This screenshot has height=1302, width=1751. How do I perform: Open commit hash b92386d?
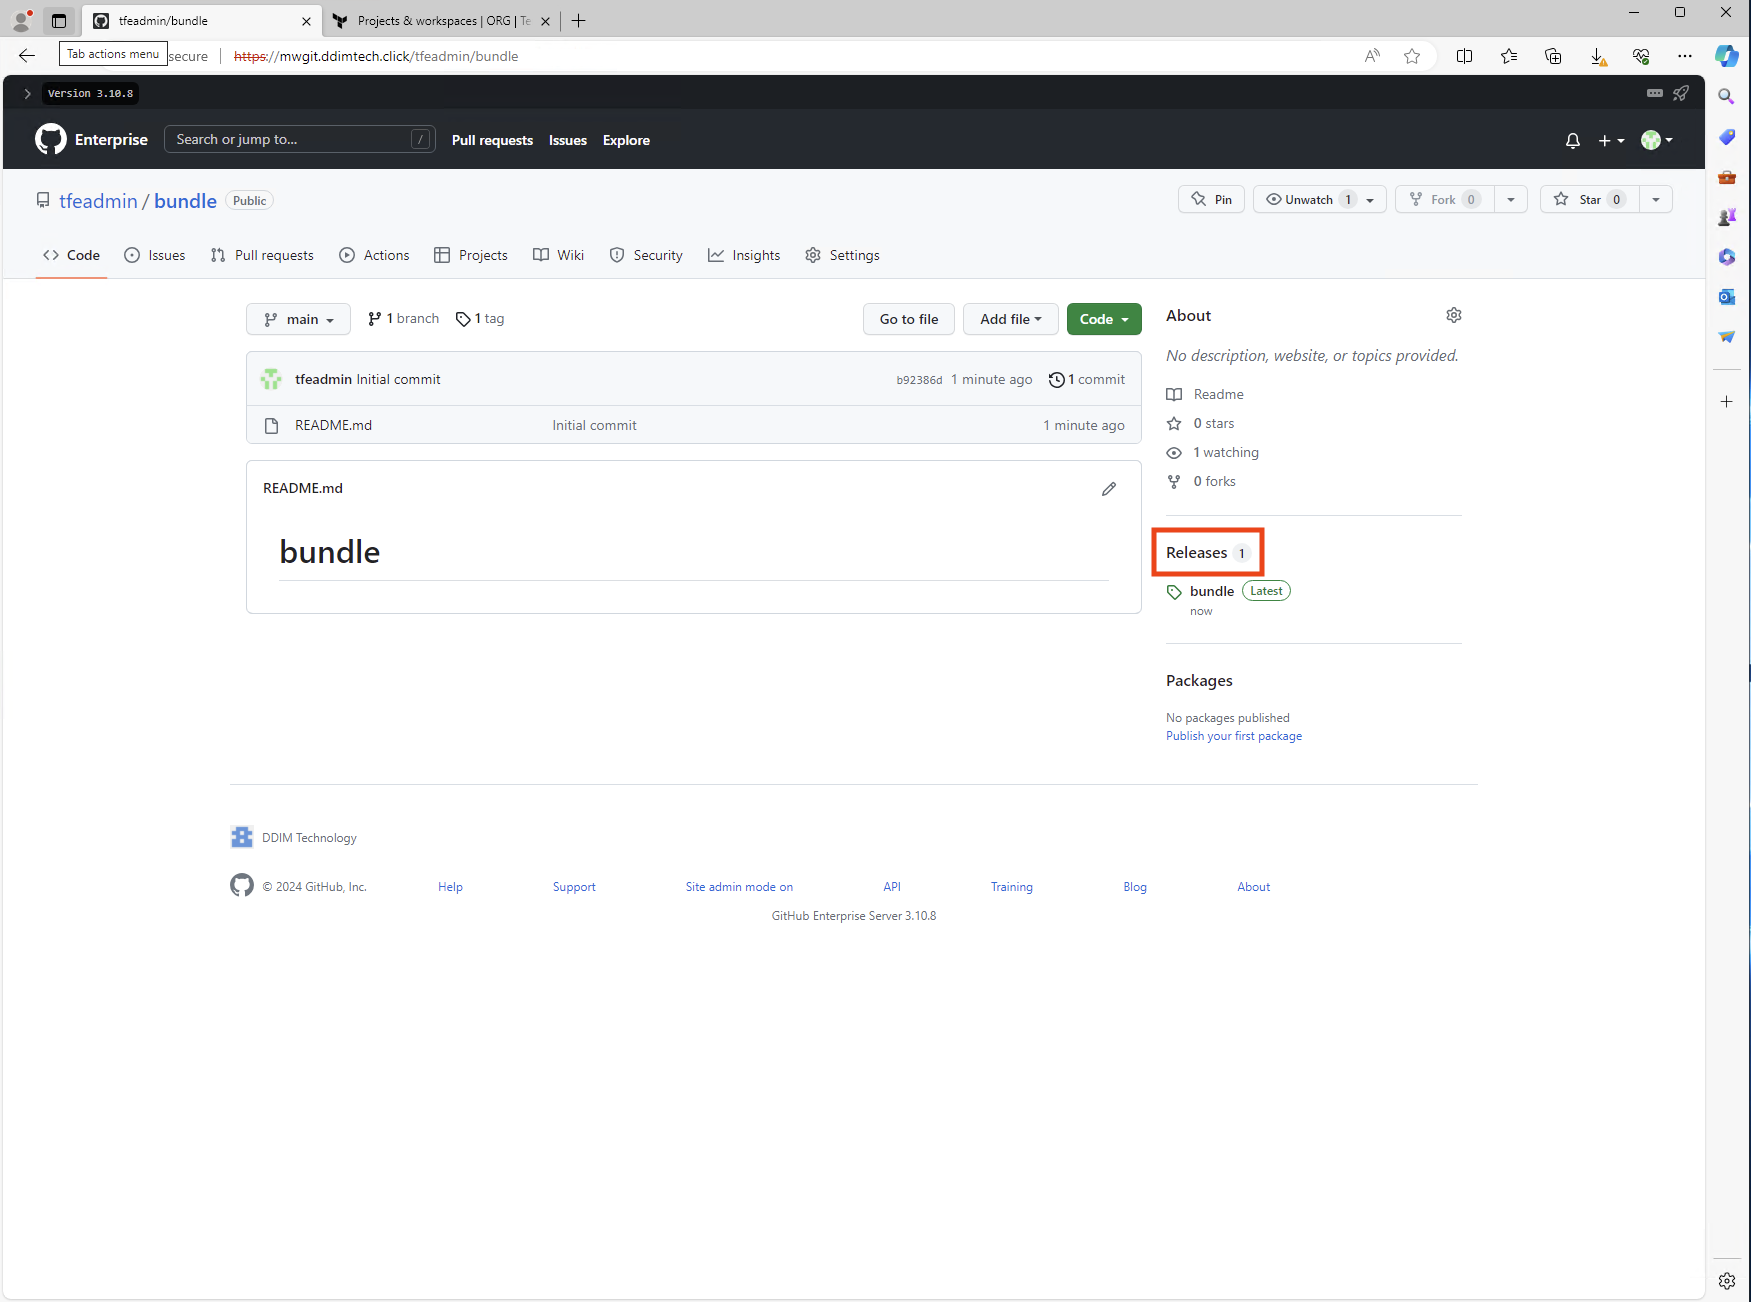point(919,380)
